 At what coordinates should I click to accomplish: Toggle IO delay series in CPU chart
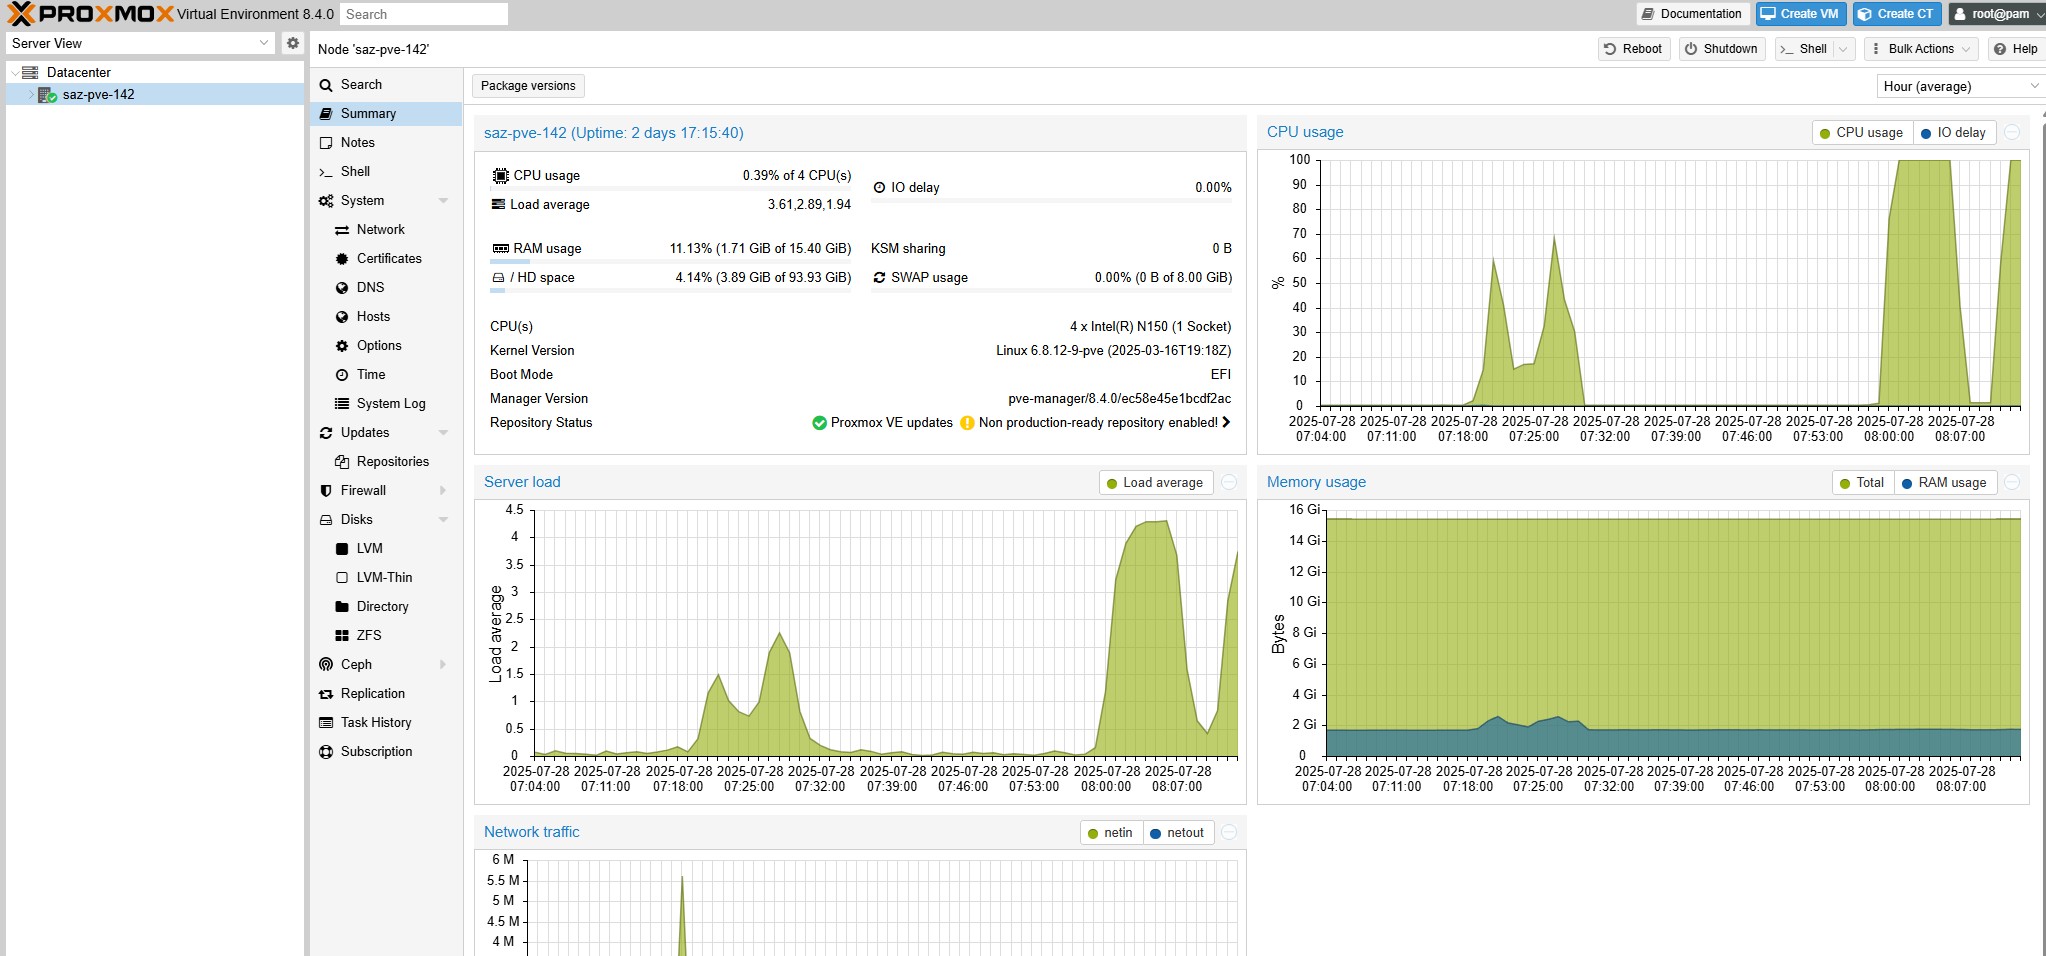point(1953,132)
